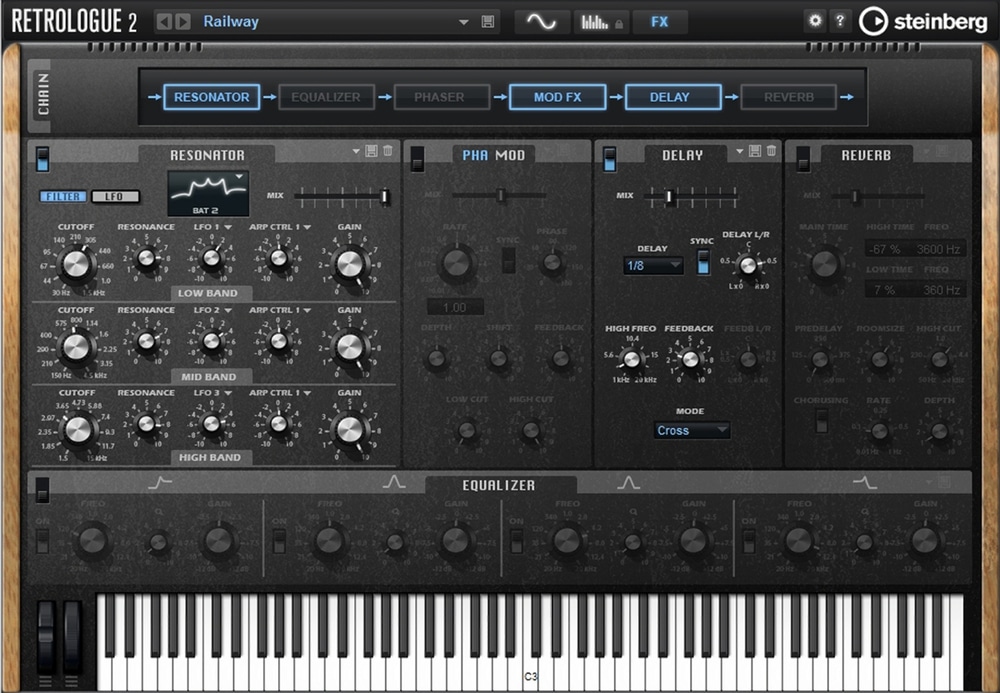1000x693 pixels.
Task: Toggle the Delay SYNC switch
Action: coord(703,262)
